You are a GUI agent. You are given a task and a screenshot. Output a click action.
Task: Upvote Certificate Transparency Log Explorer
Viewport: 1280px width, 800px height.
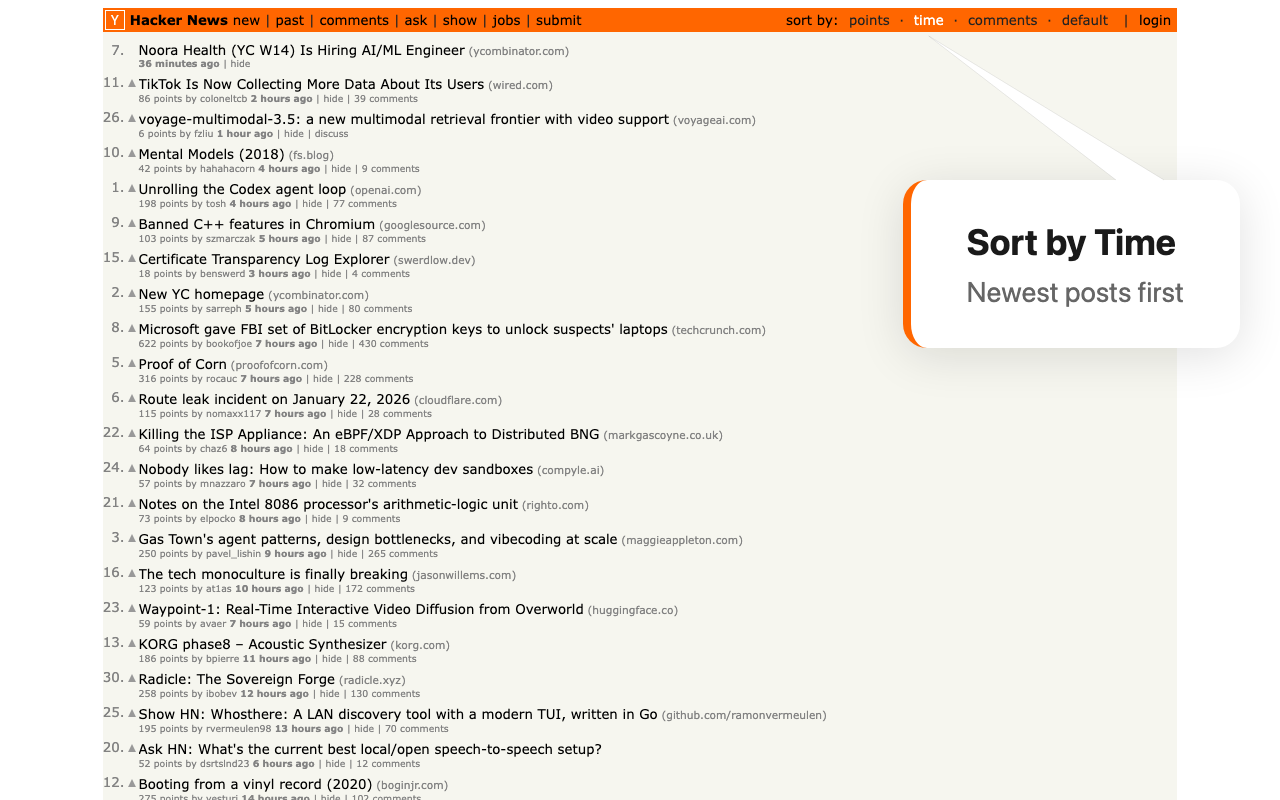coord(132,258)
